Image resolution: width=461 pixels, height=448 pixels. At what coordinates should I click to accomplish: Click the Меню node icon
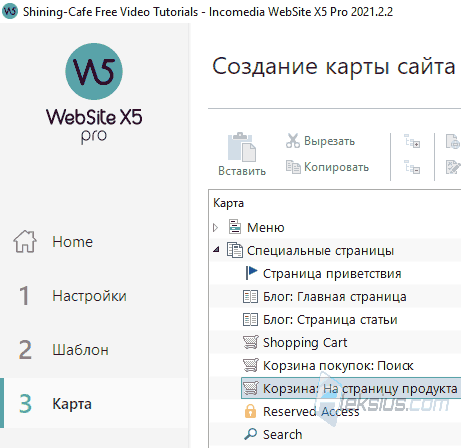click(x=235, y=227)
